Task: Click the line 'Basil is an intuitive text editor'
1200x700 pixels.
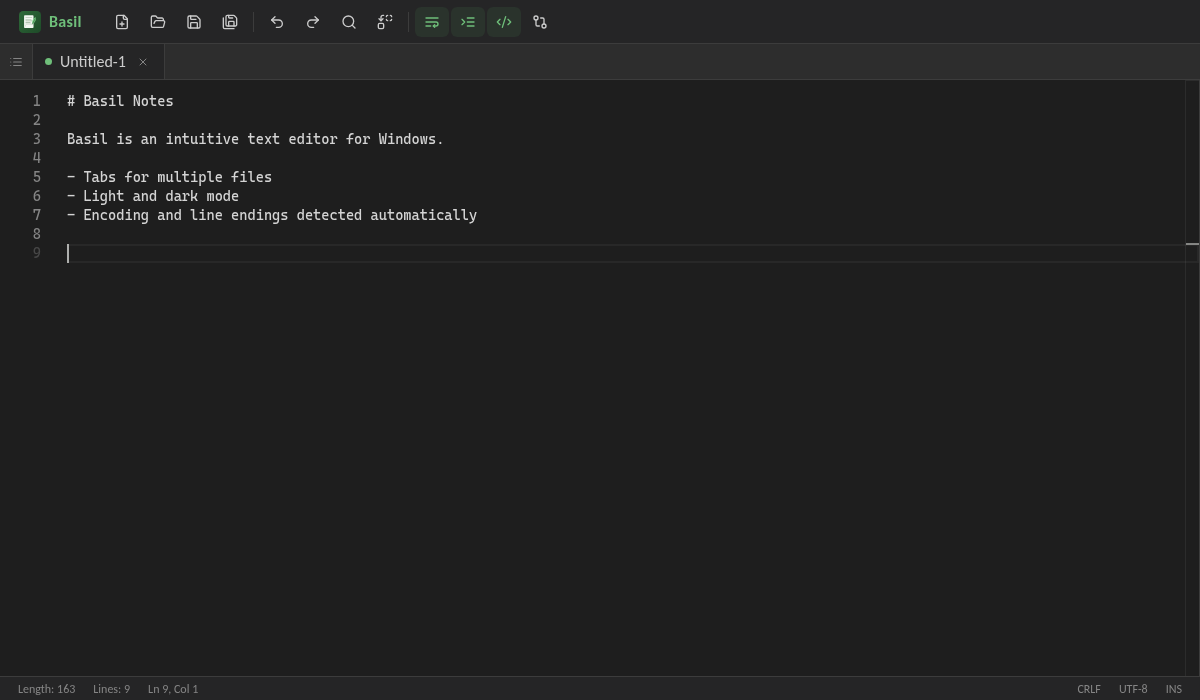Action: point(255,139)
